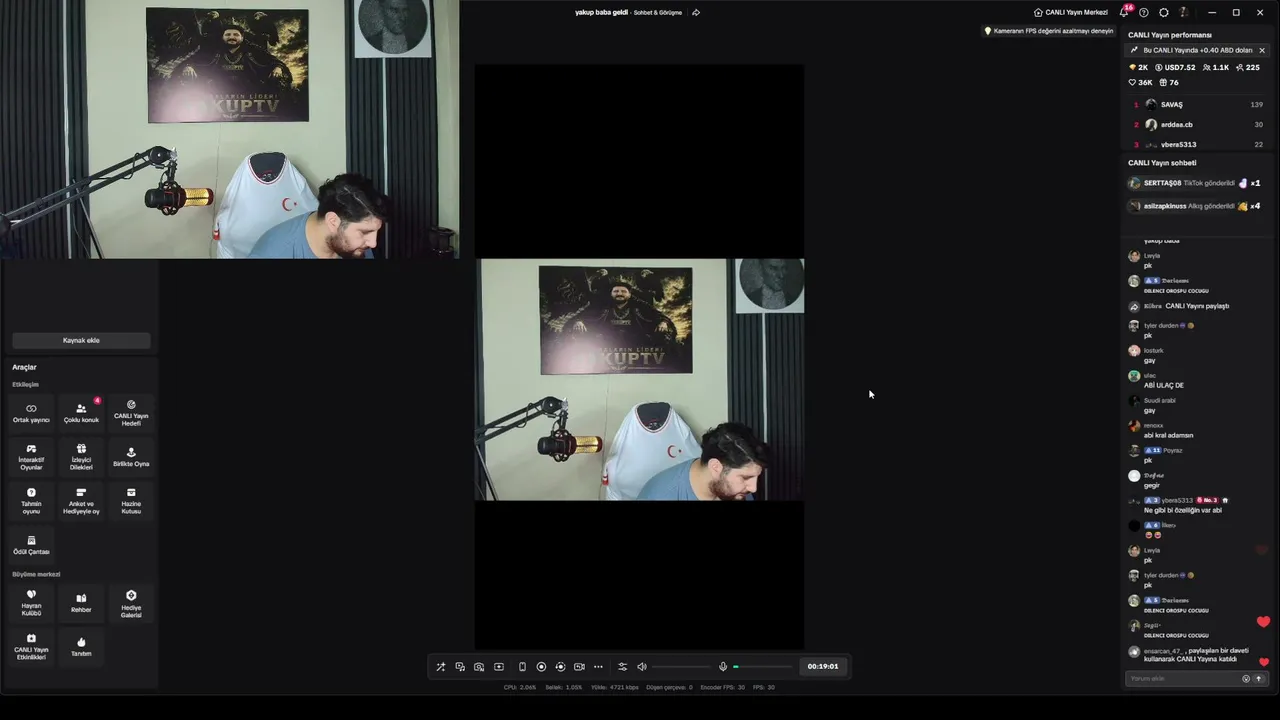Viewport: 1280px width, 720px height.
Task: Mute the speaker output
Action: pos(642,667)
